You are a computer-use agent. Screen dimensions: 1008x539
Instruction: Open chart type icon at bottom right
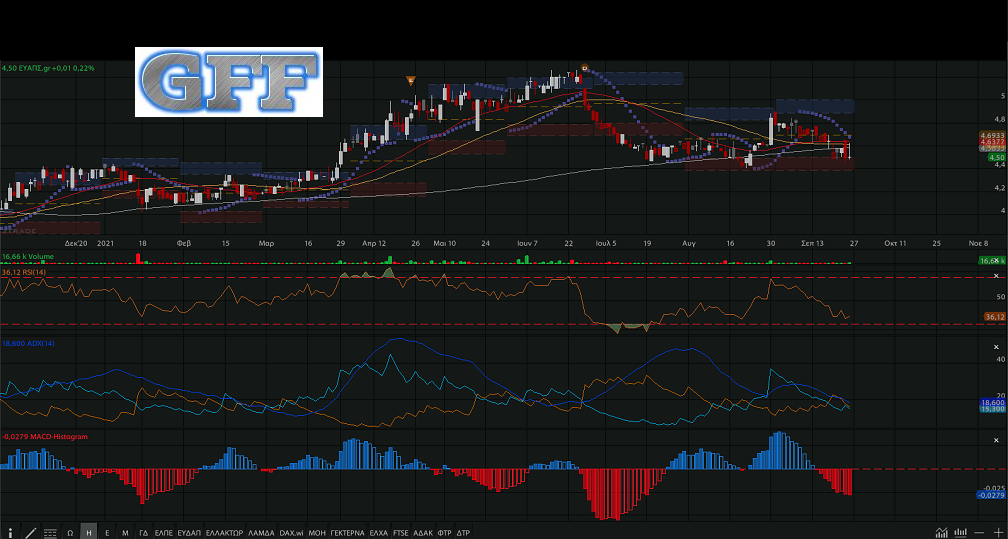[942, 533]
